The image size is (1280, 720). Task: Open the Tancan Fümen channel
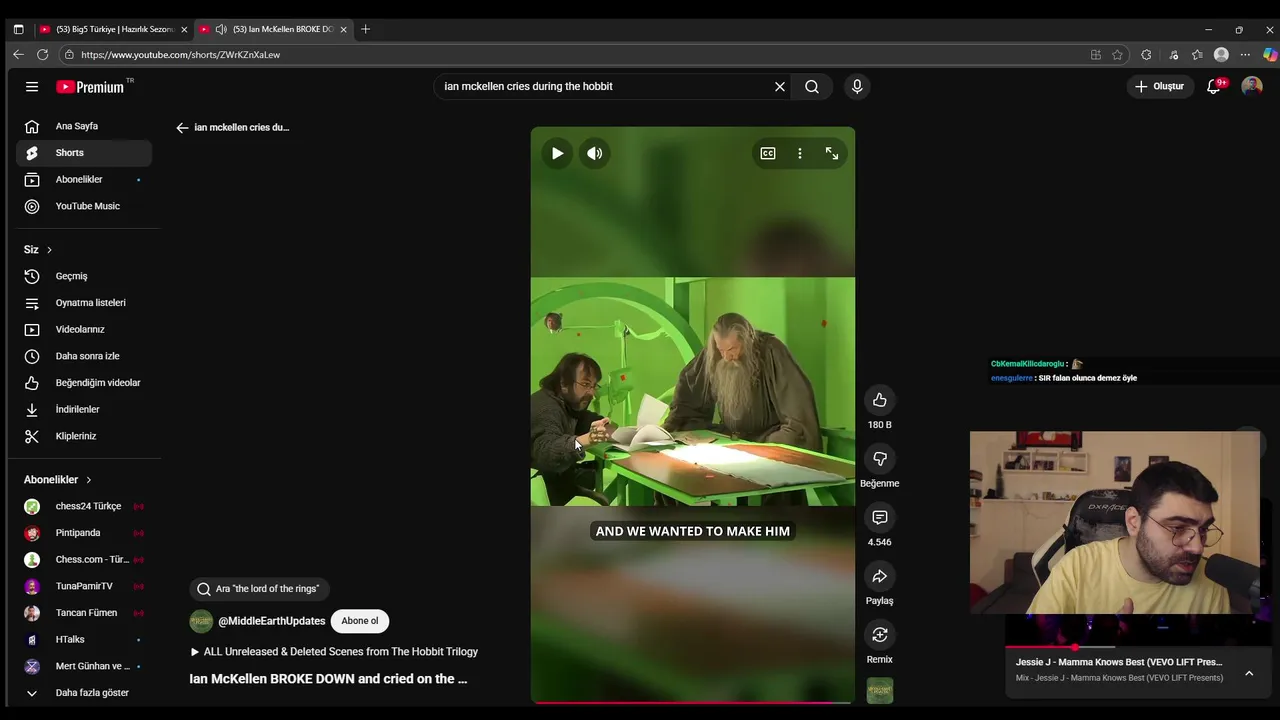(x=84, y=613)
